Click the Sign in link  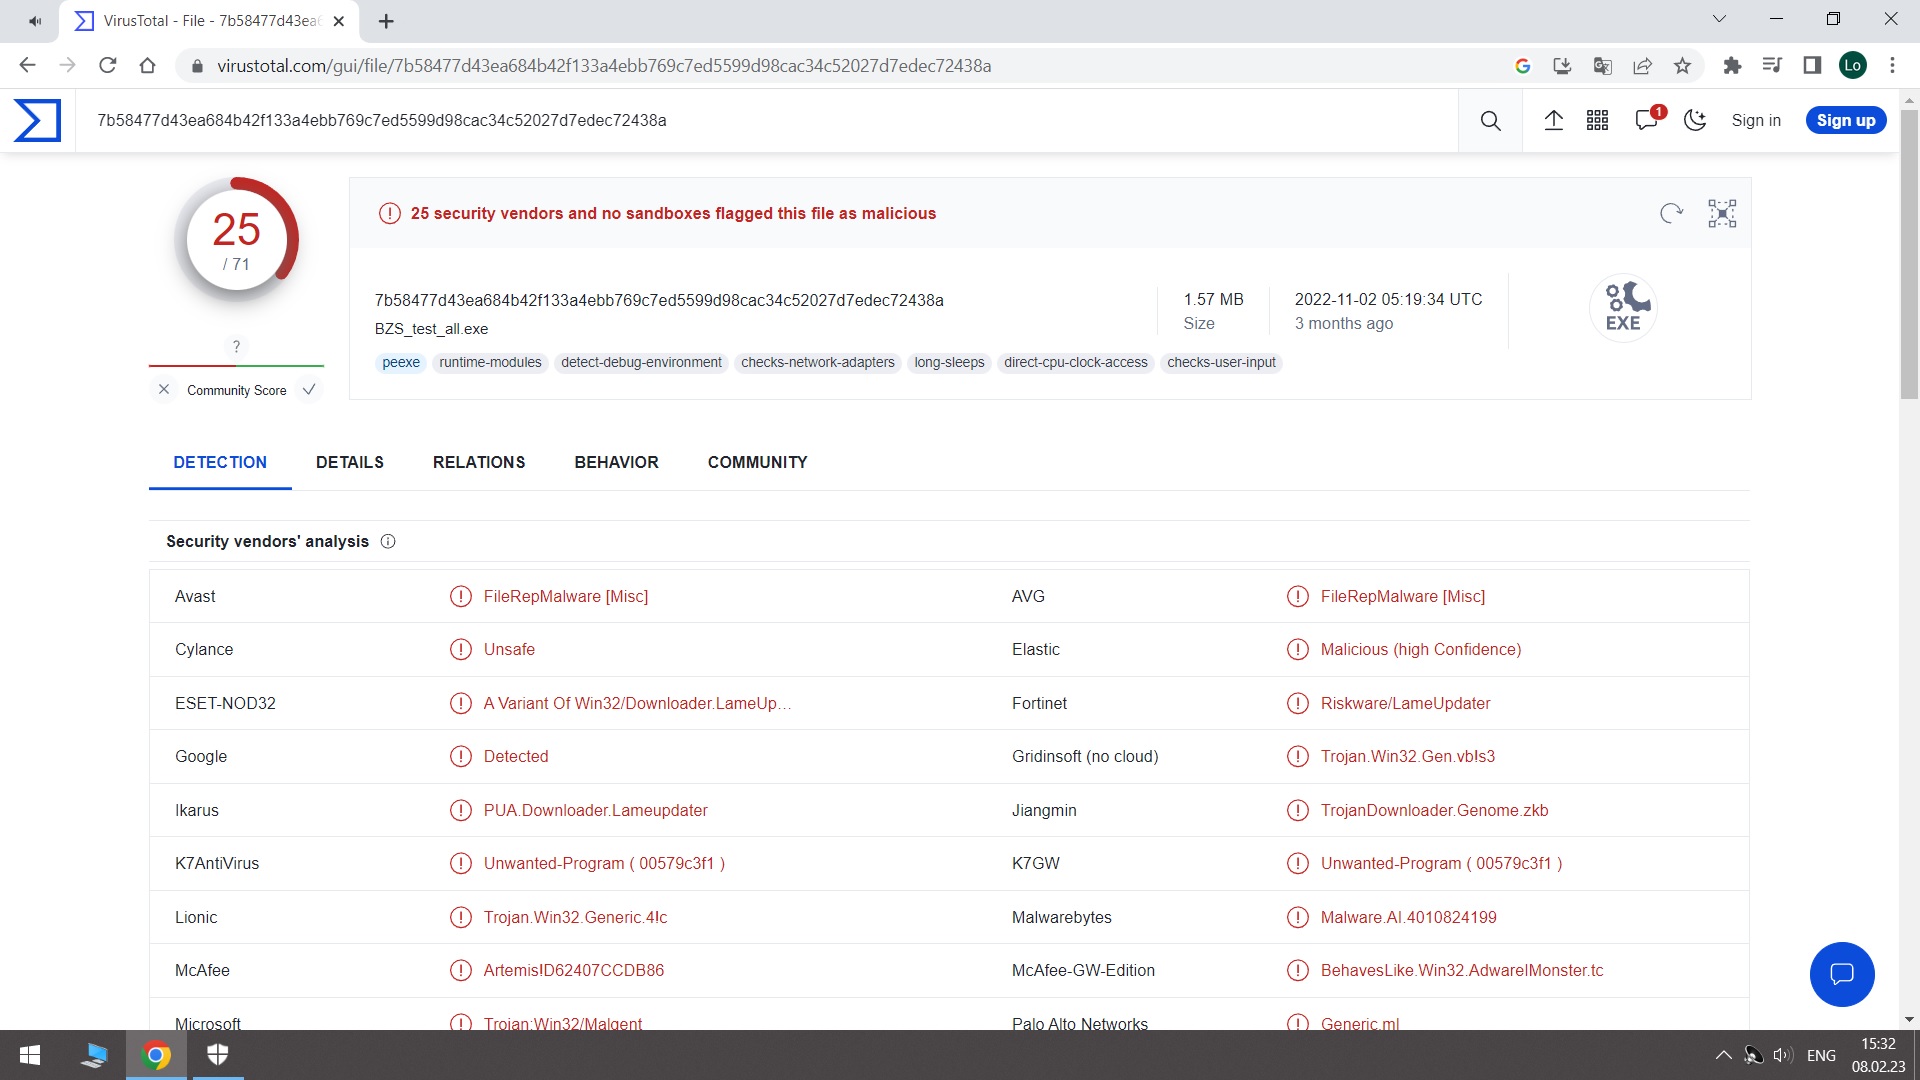pyautogui.click(x=1756, y=120)
